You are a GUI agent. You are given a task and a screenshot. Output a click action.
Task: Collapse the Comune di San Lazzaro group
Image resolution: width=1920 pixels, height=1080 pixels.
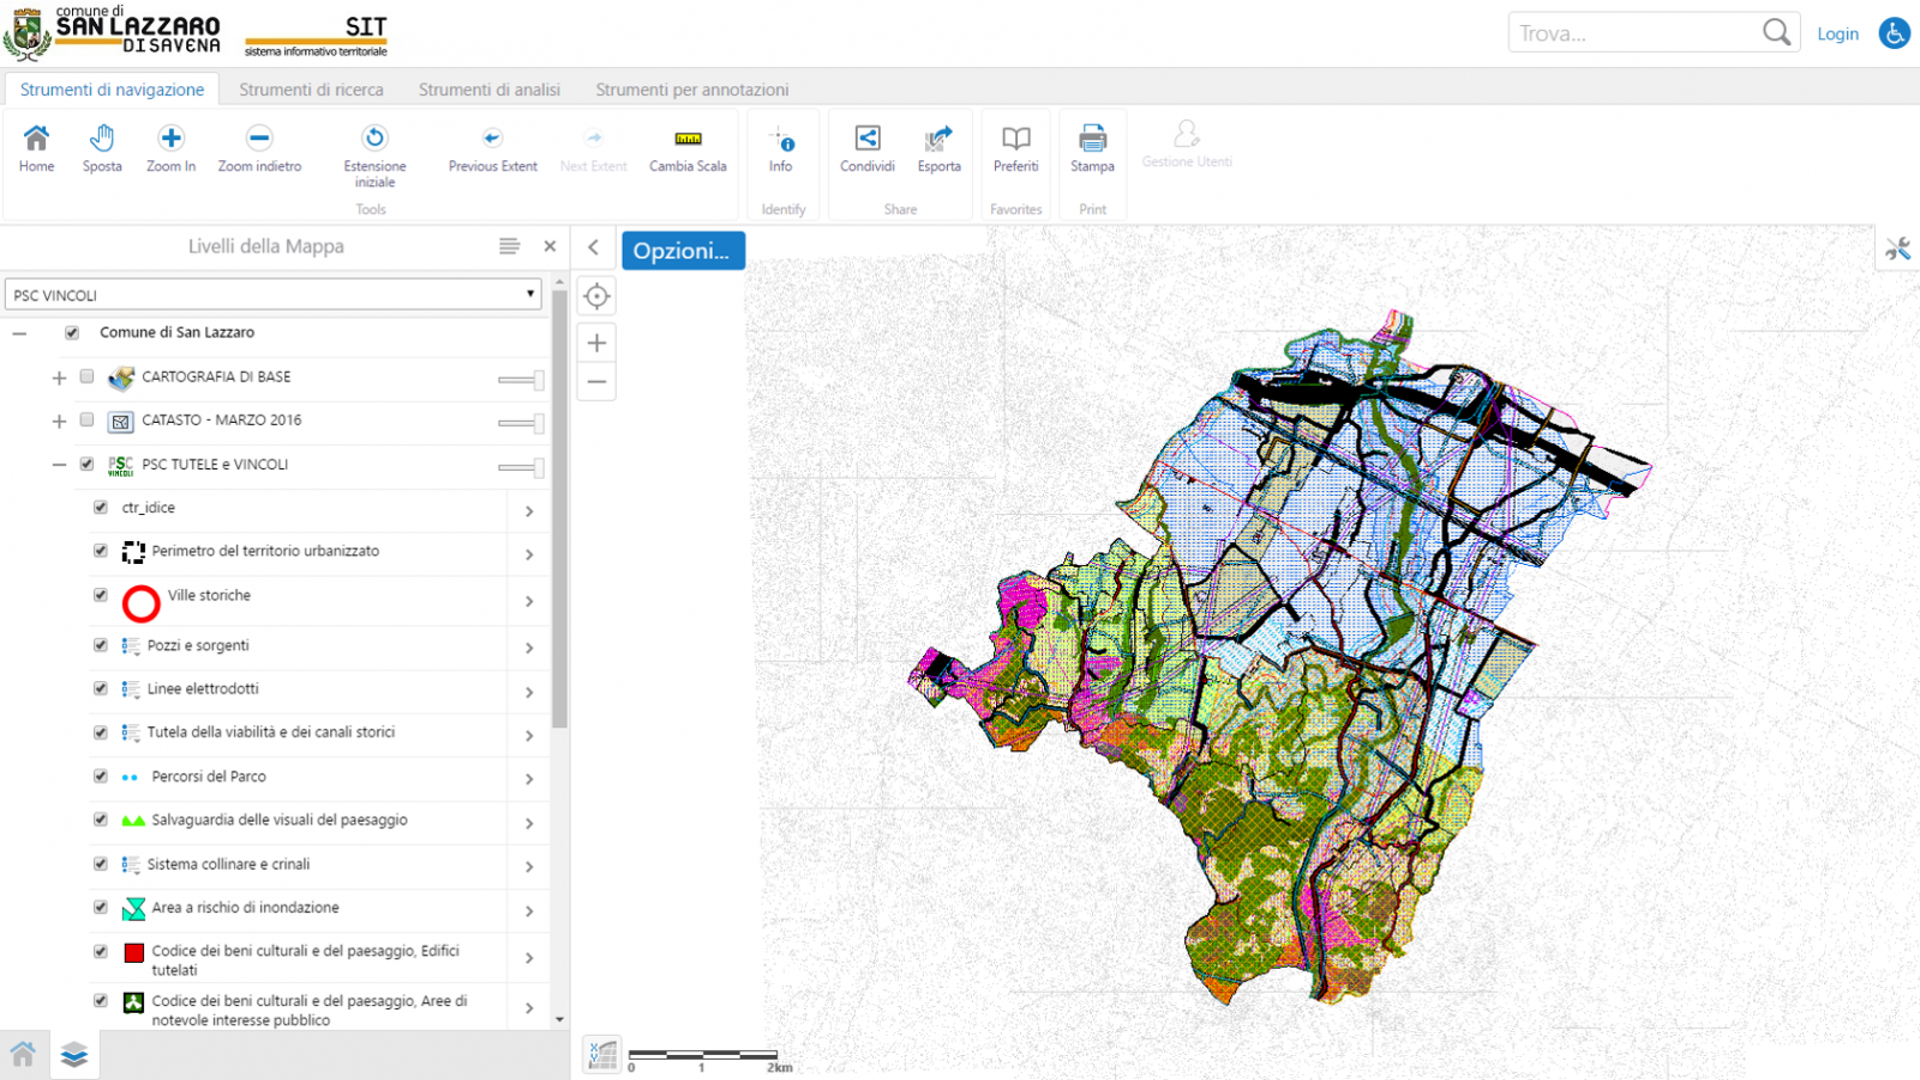20,333
